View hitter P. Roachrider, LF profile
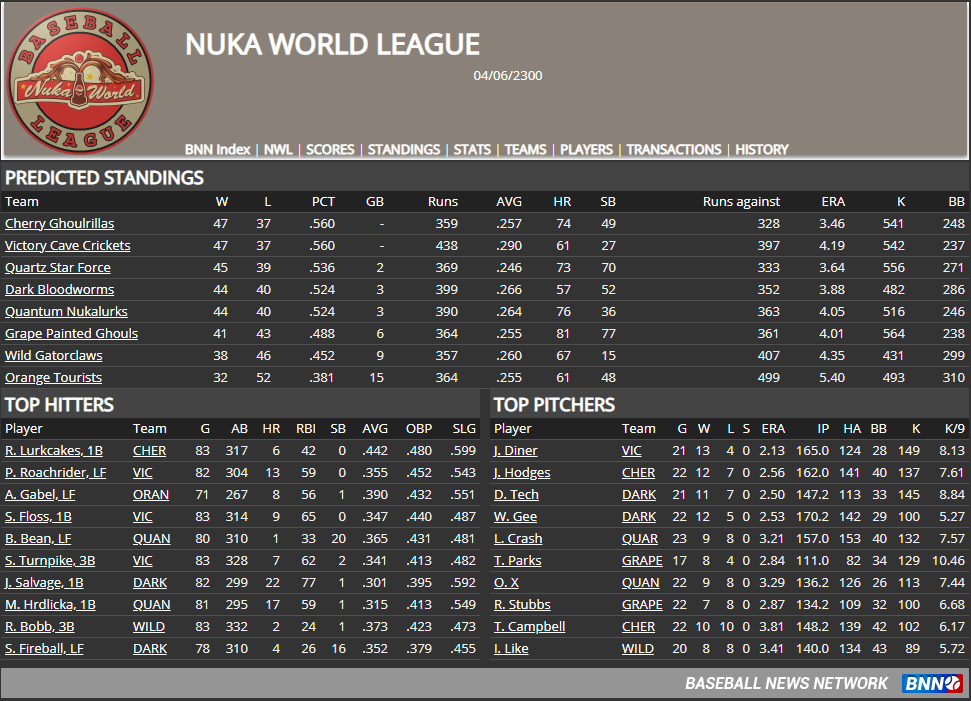971x701 pixels. (56, 472)
